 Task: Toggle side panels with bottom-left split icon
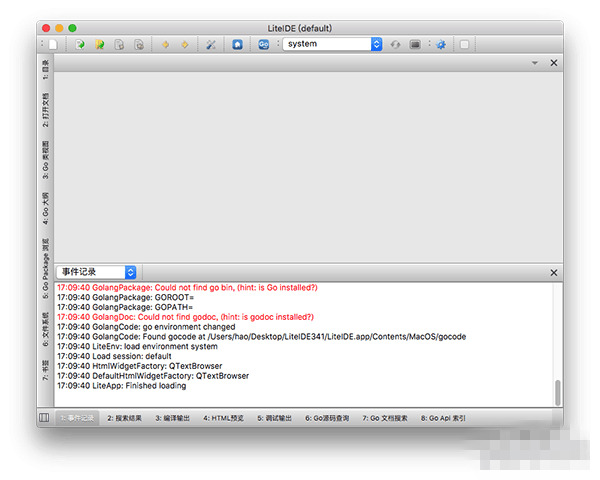[x=44, y=417]
